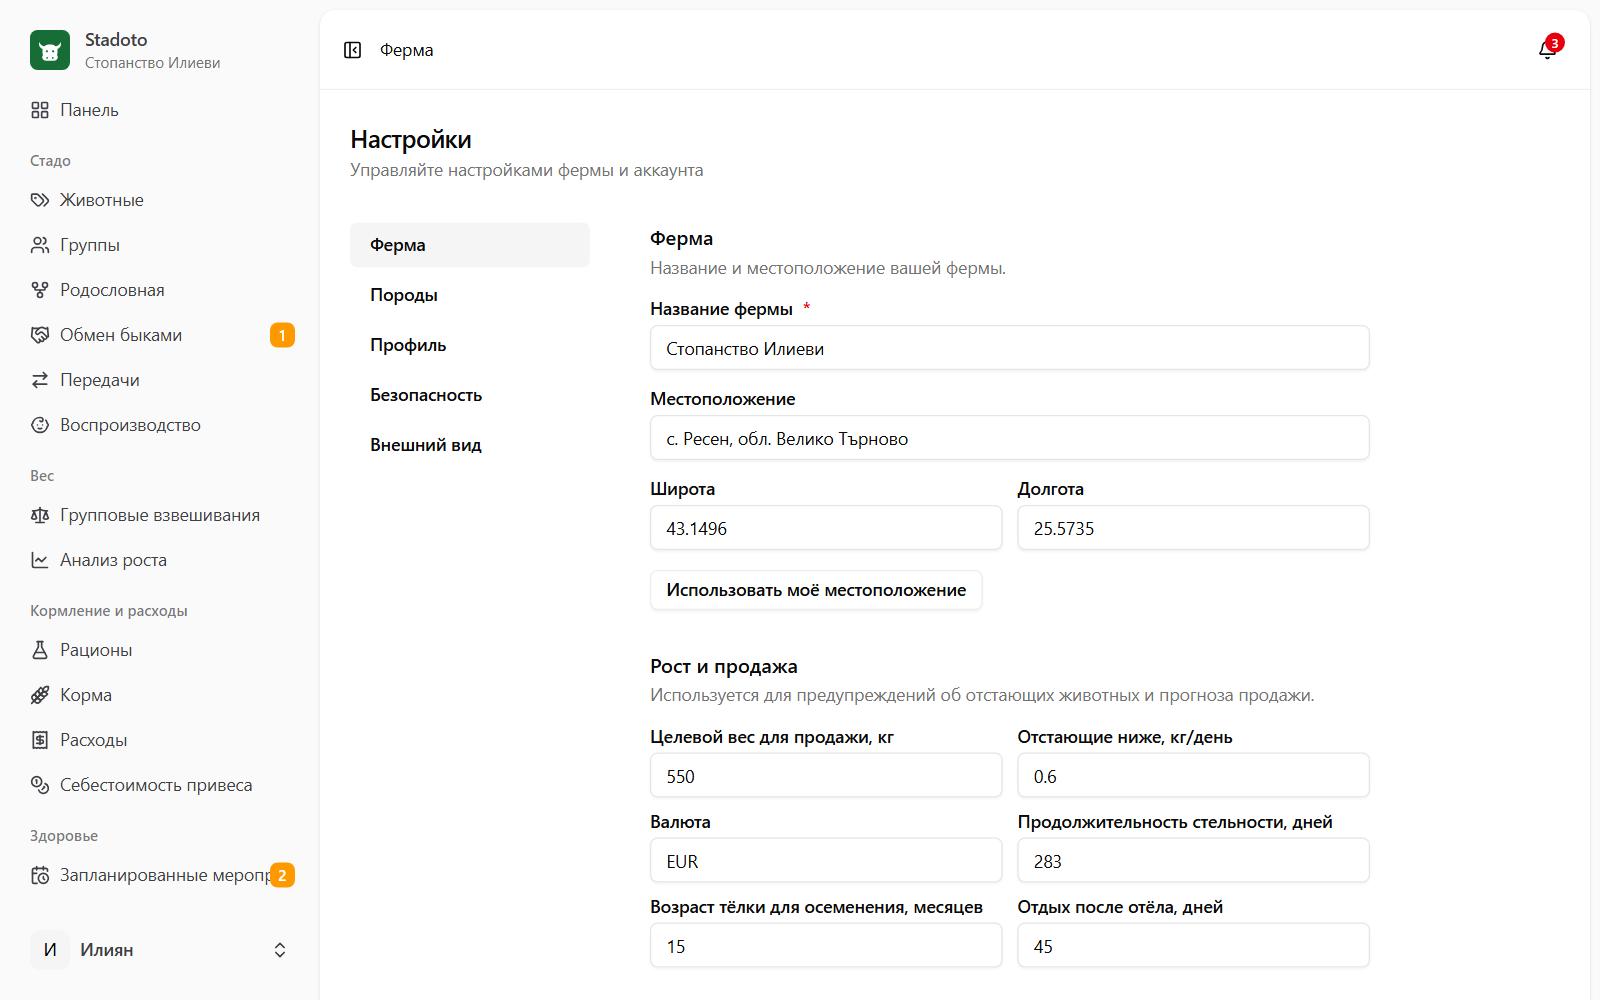Click the Валюта field showing EUR
The image size is (1600, 1000).
(826, 861)
